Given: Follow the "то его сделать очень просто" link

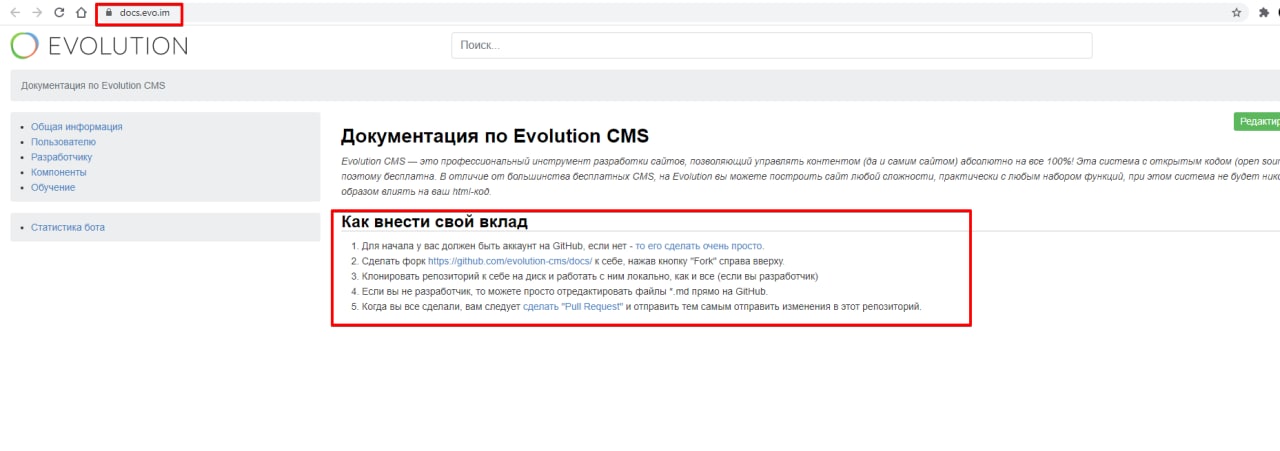Looking at the screenshot, I should [699, 246].
